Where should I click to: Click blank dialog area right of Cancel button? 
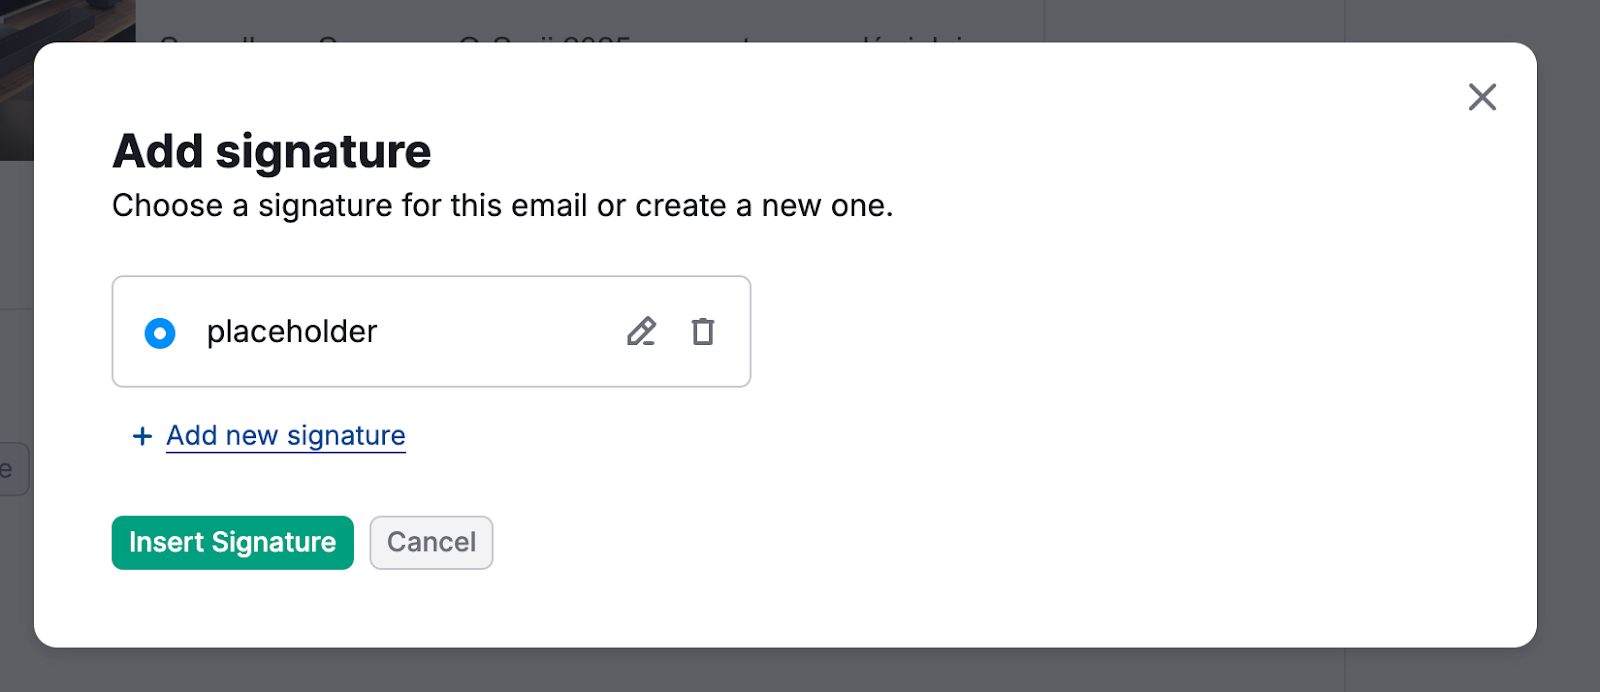(x=900, y=543)
